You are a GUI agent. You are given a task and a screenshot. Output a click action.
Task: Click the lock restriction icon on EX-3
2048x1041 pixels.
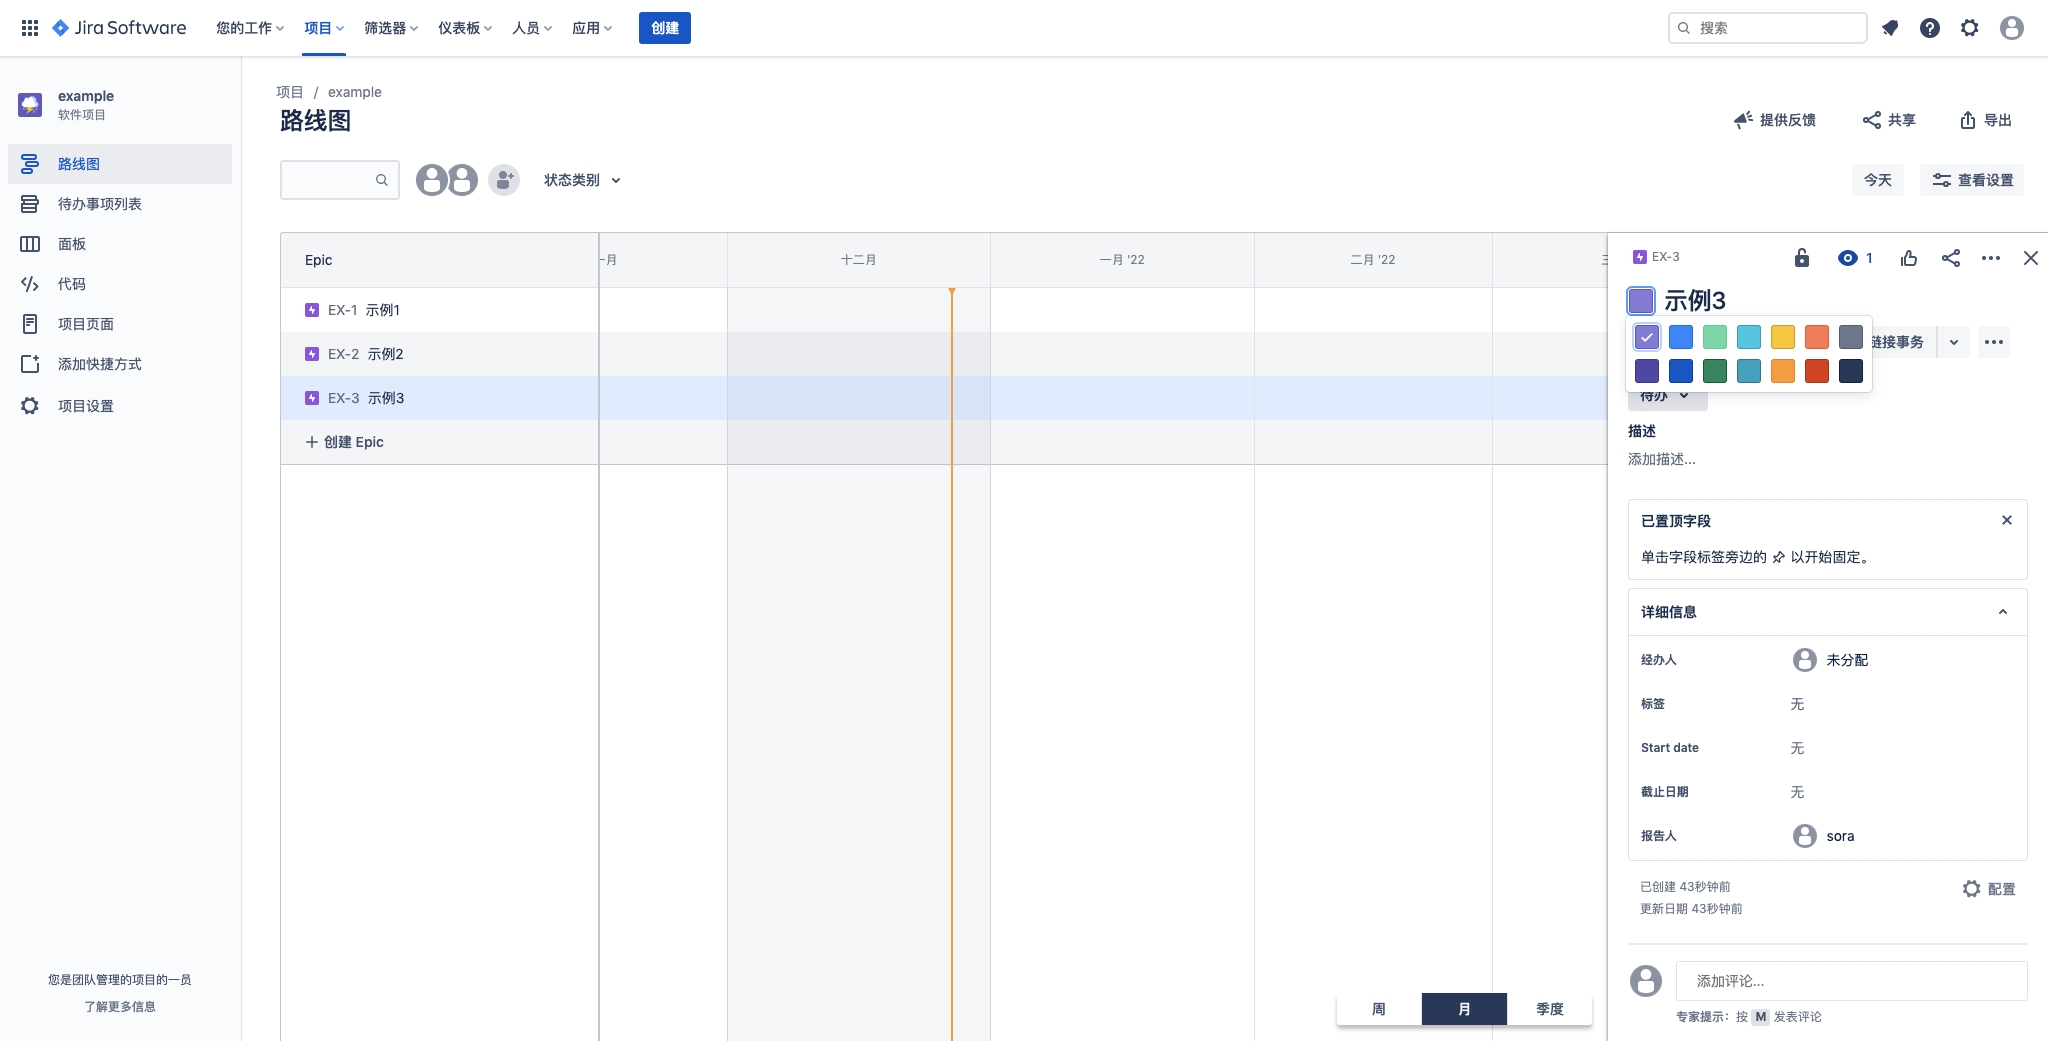click(x=1802, y=258)
